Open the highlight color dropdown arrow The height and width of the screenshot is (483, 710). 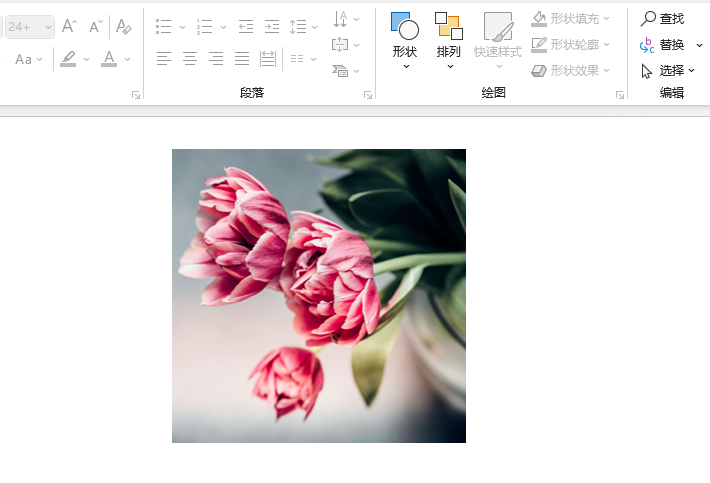tap(86, 59)
